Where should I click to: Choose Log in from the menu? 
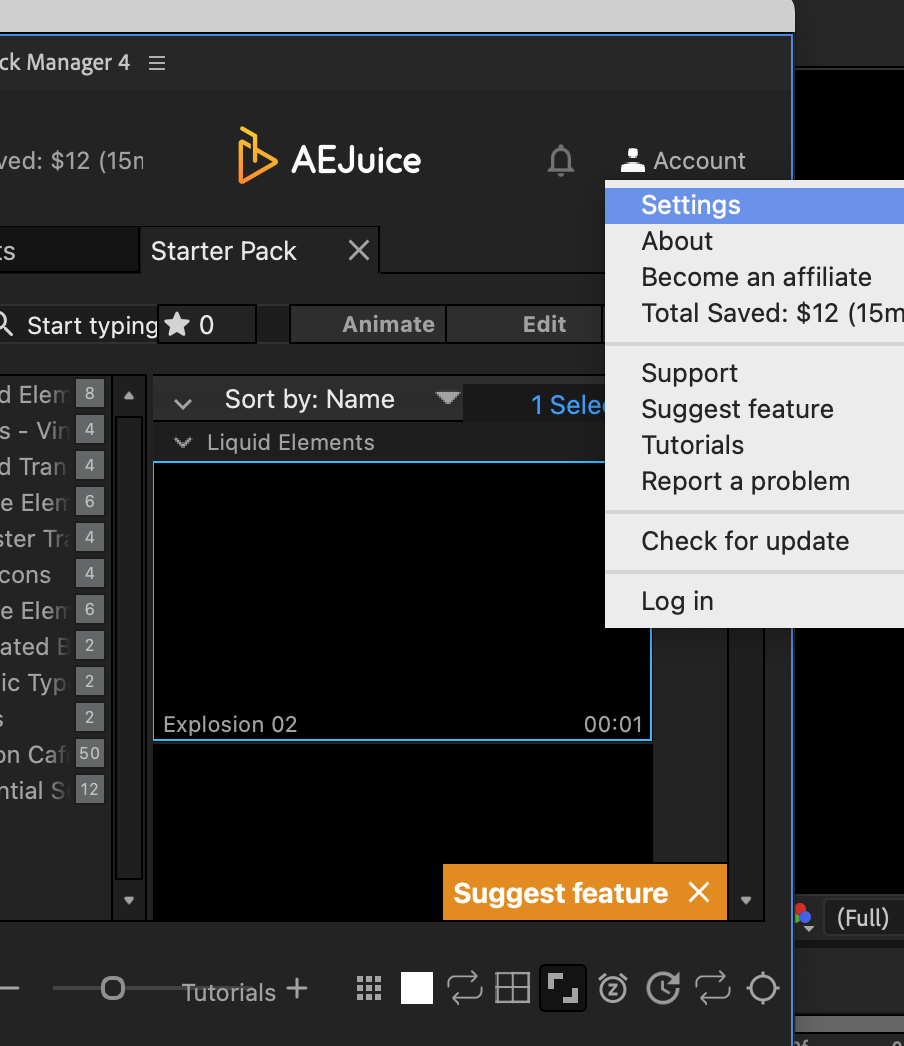click(755, 602)
